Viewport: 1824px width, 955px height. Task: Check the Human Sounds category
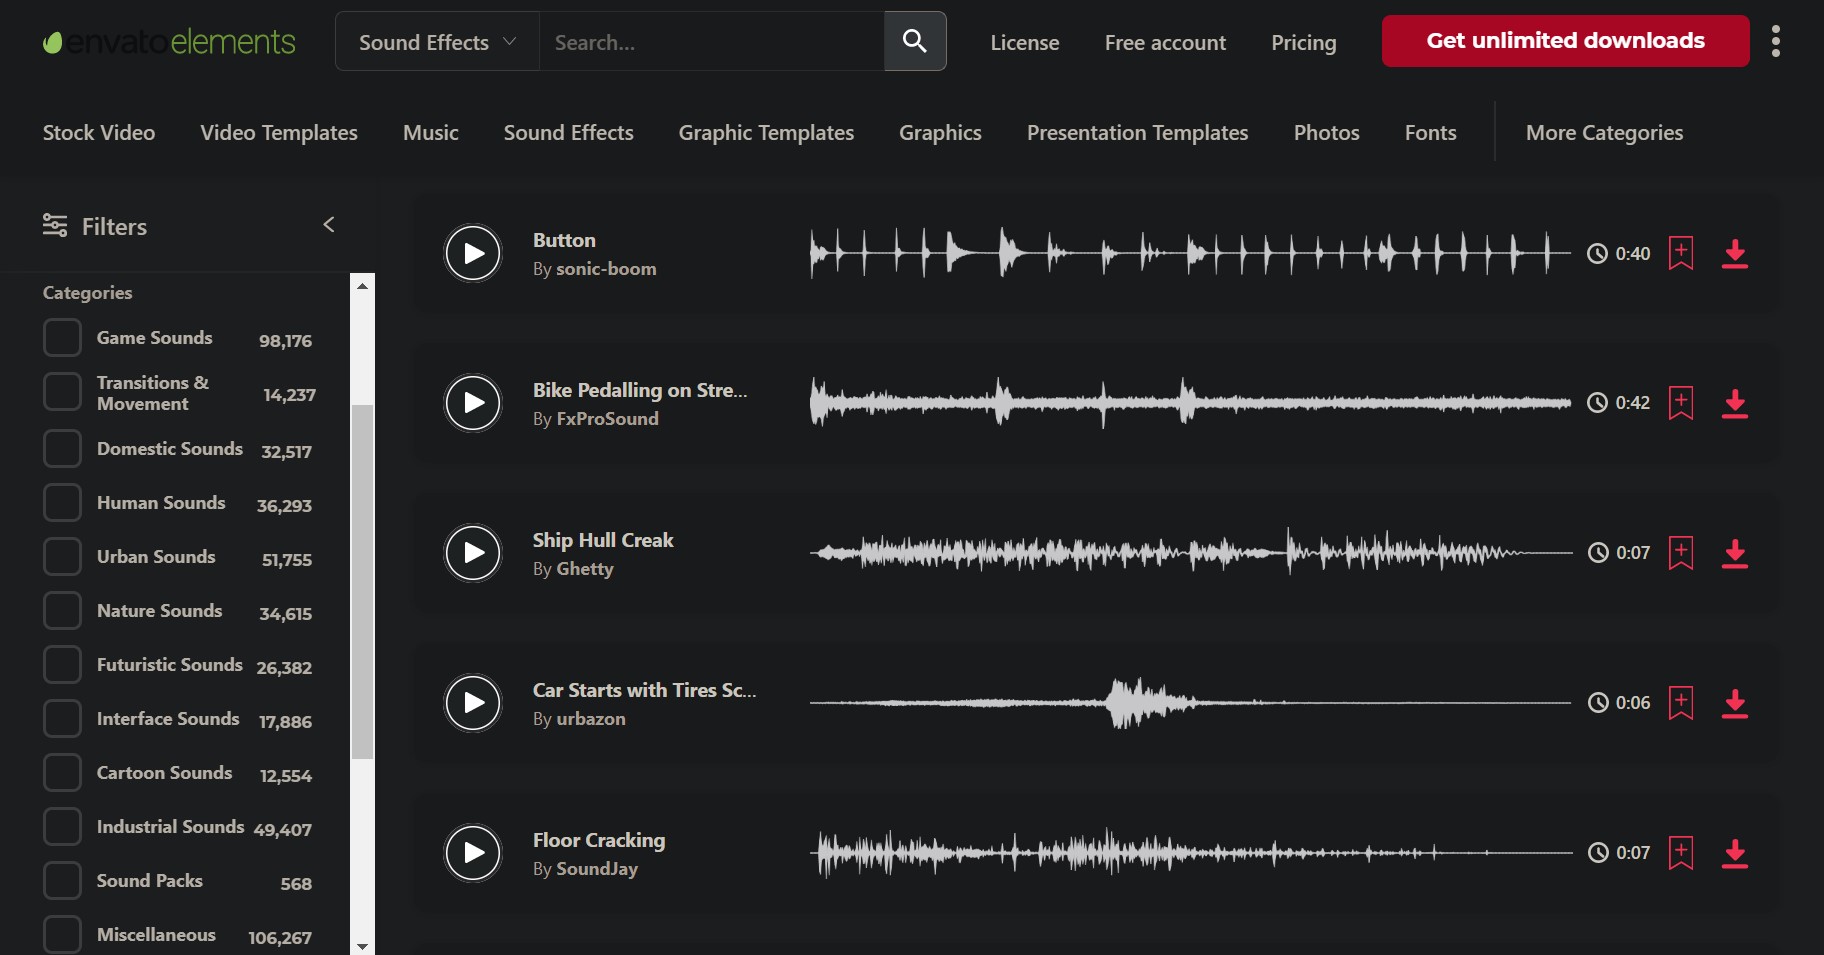point(62,503)
